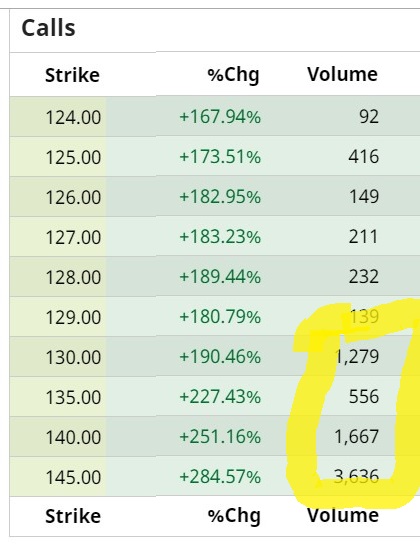This screenshot has height=549, width=420.
Task: Click the +190.46% change value
Action: [x=220, y=357]
